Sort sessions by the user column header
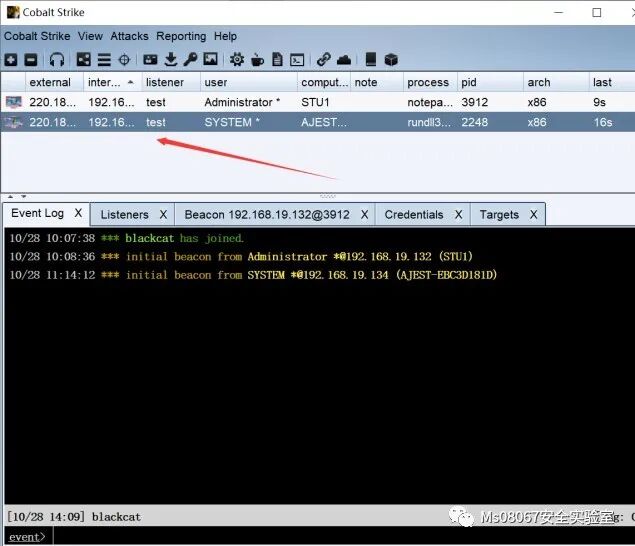This screenshot has height=546, width=635. pos(249,82)
